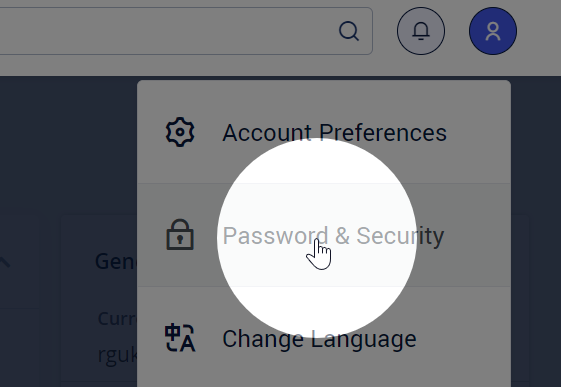The width and height of the screenshot is (561, 387).
Task: Click empty space above Account Preferences entry
Action: (324, 95)
